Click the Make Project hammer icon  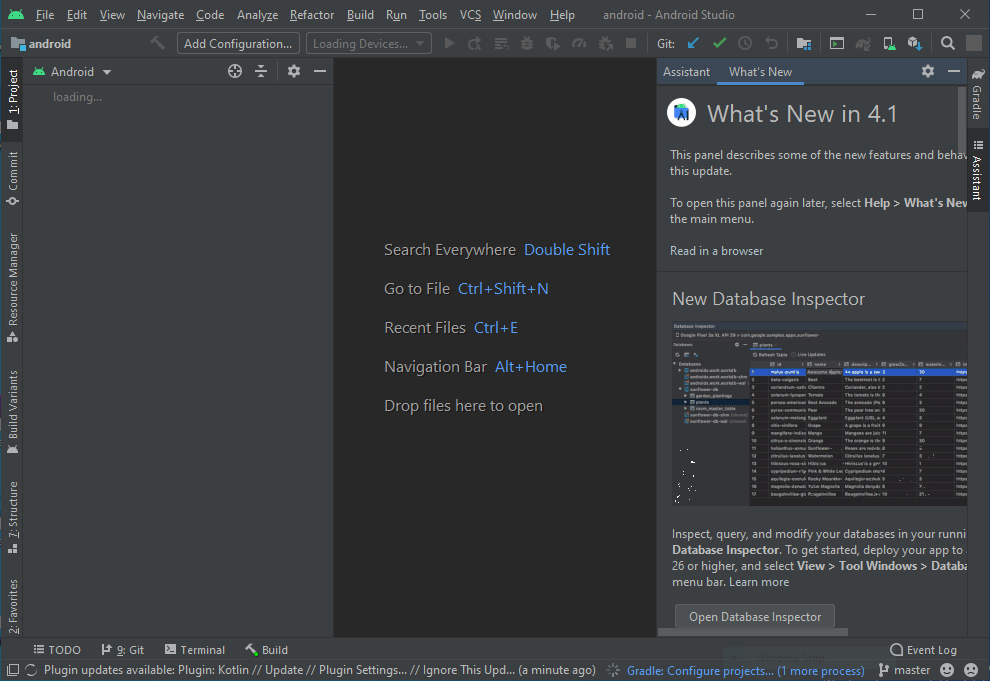(x=157, y=43)
